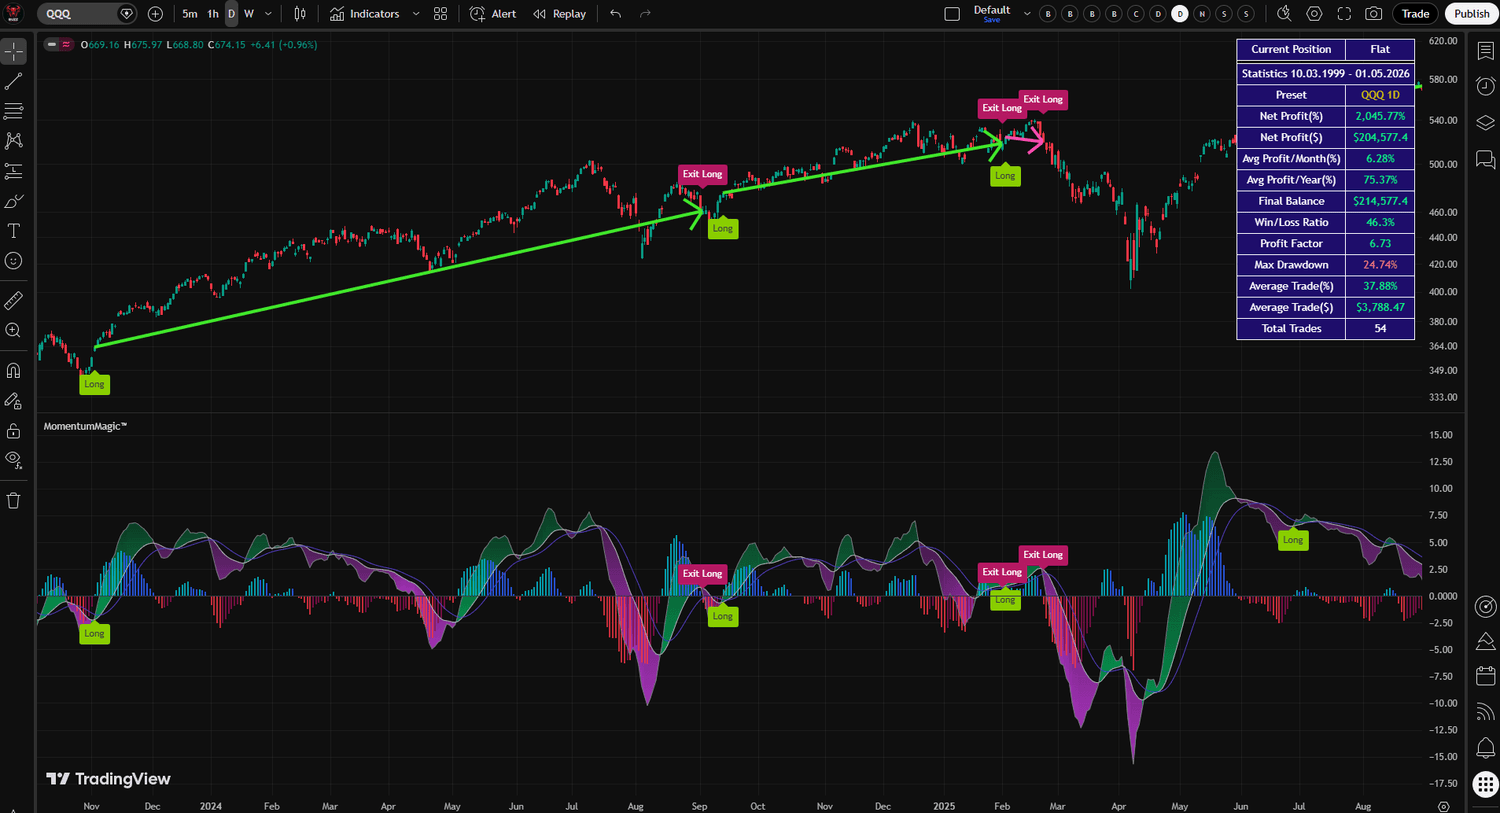
Task: Click the blue Save link under Default
Action: 992,20
